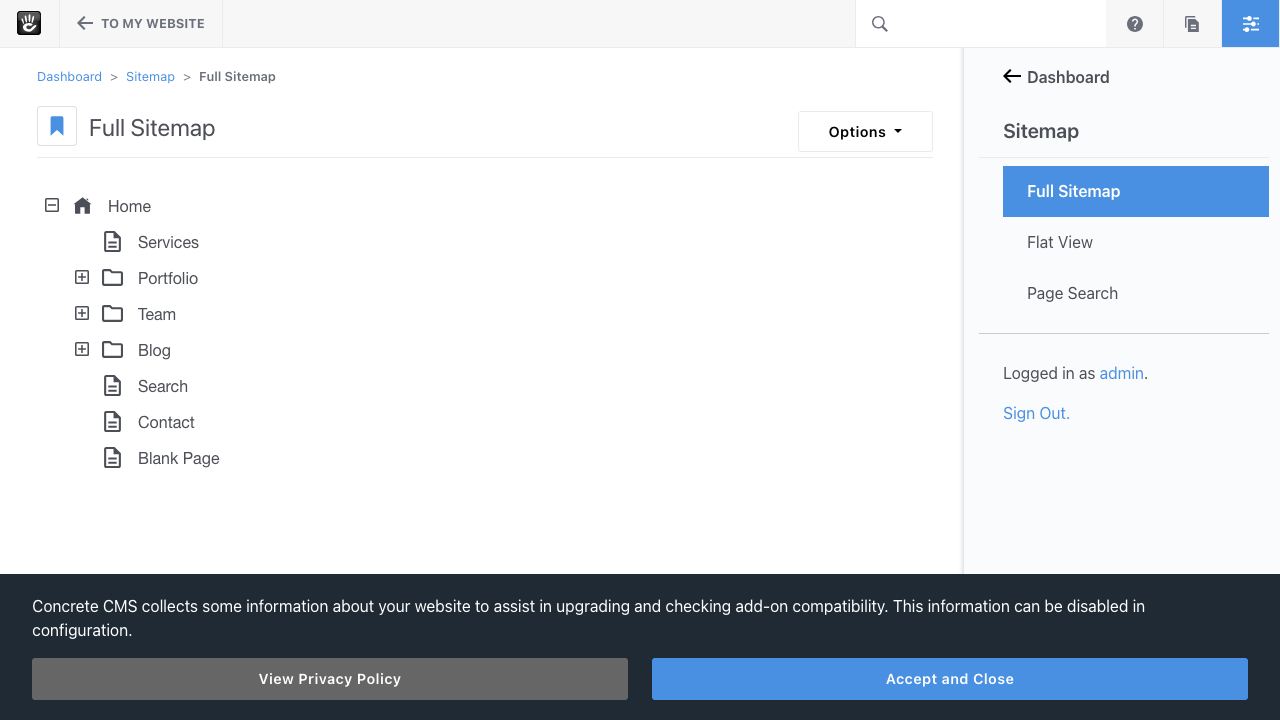Open the pages panel icon
The width and height of the screenshot is (1280, 720).
click(1192, 24)
